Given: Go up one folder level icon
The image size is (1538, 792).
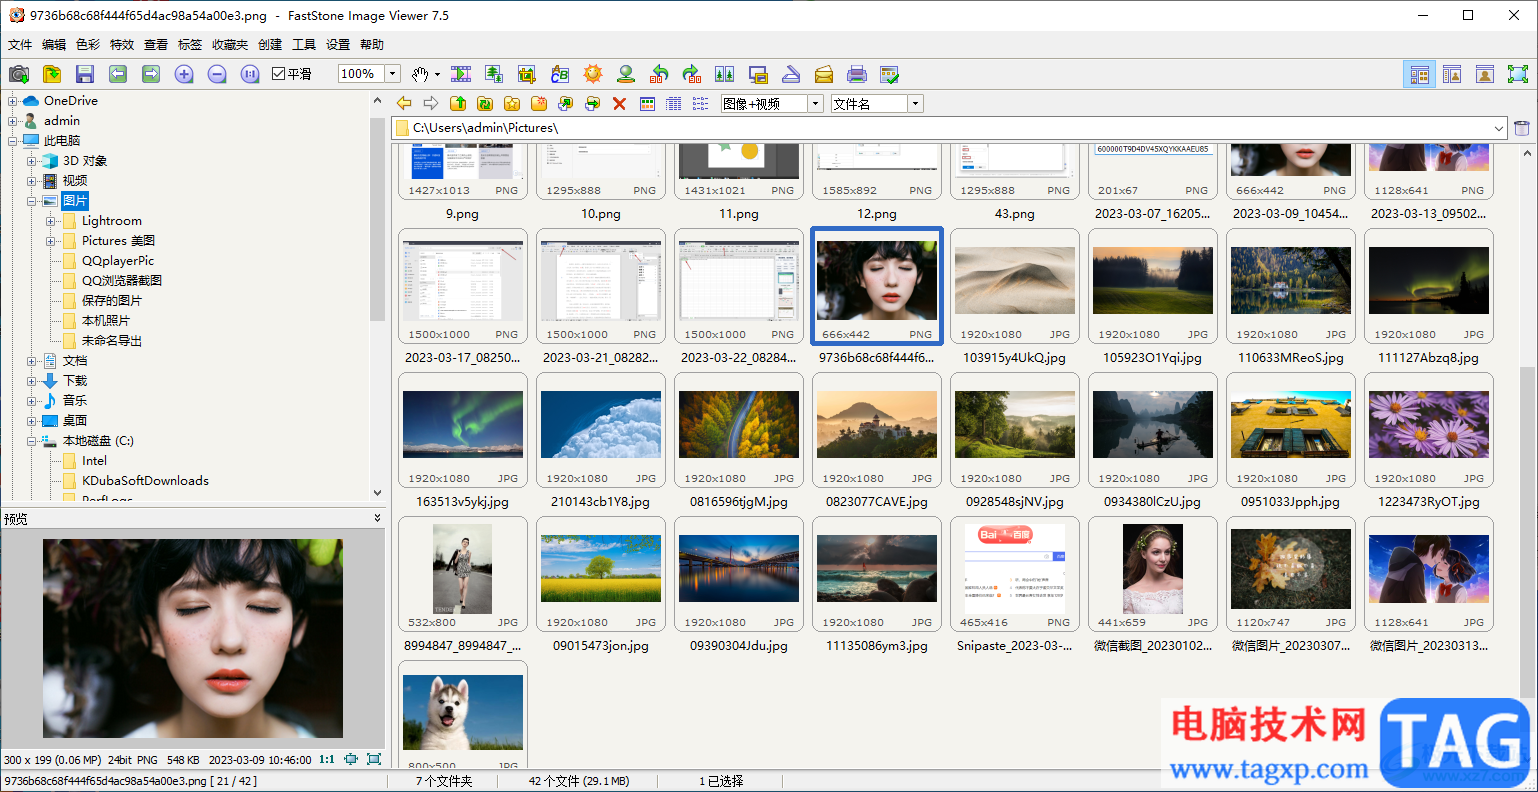Looking at the screenshot, I should pos(458,103).
